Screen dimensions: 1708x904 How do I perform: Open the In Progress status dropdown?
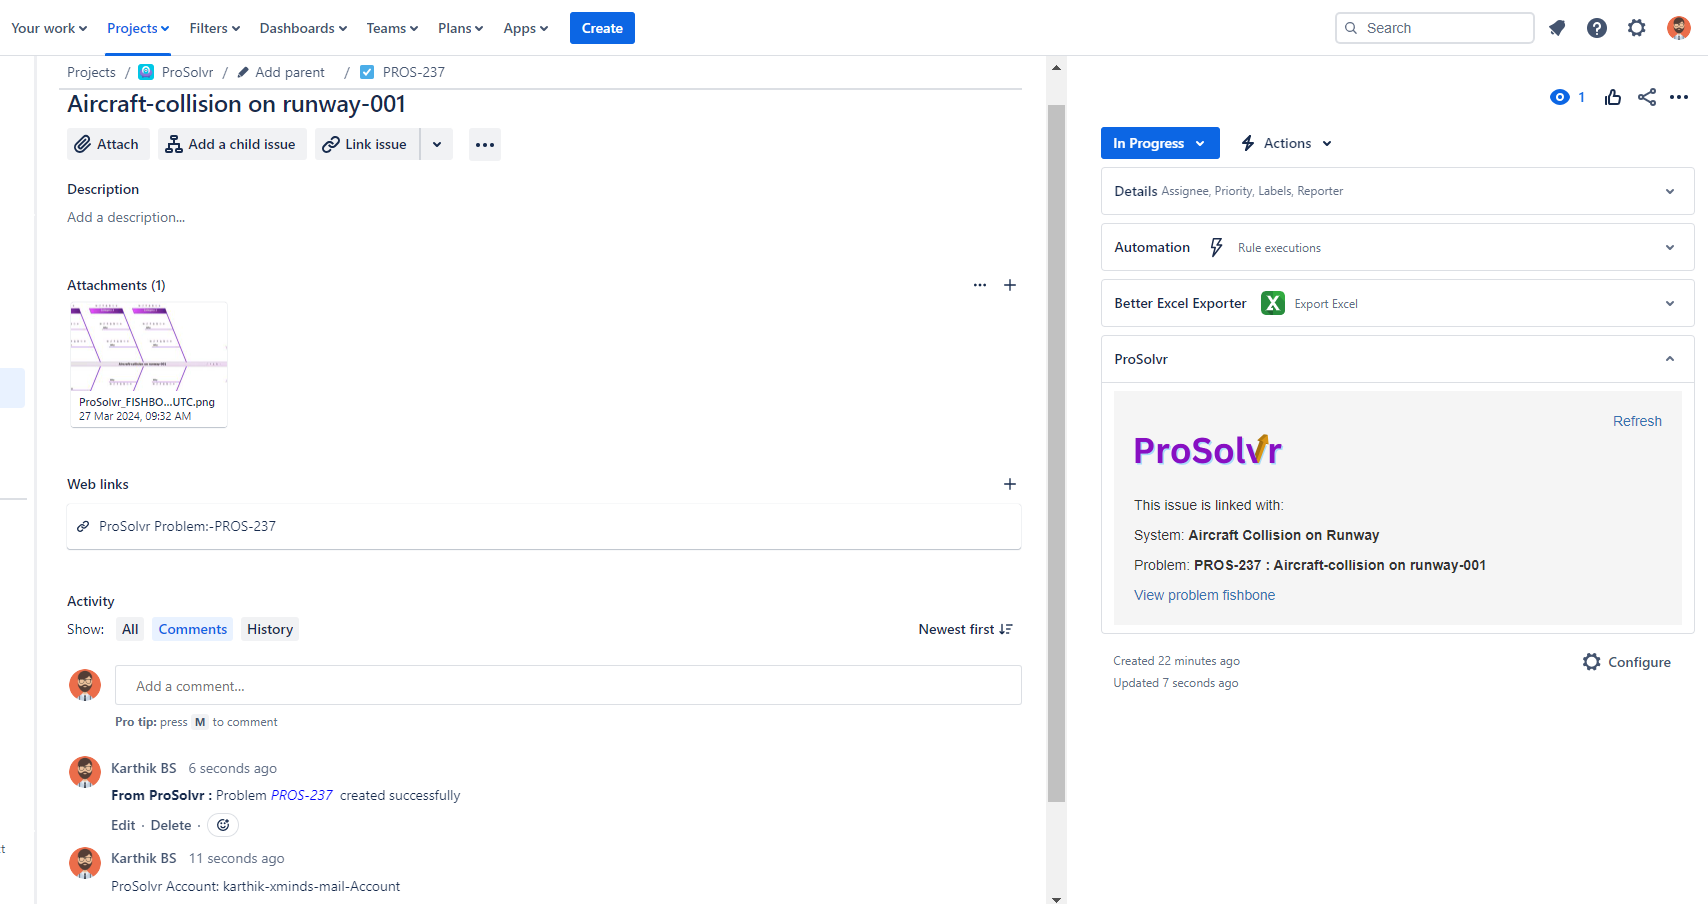click(1160, 143)
